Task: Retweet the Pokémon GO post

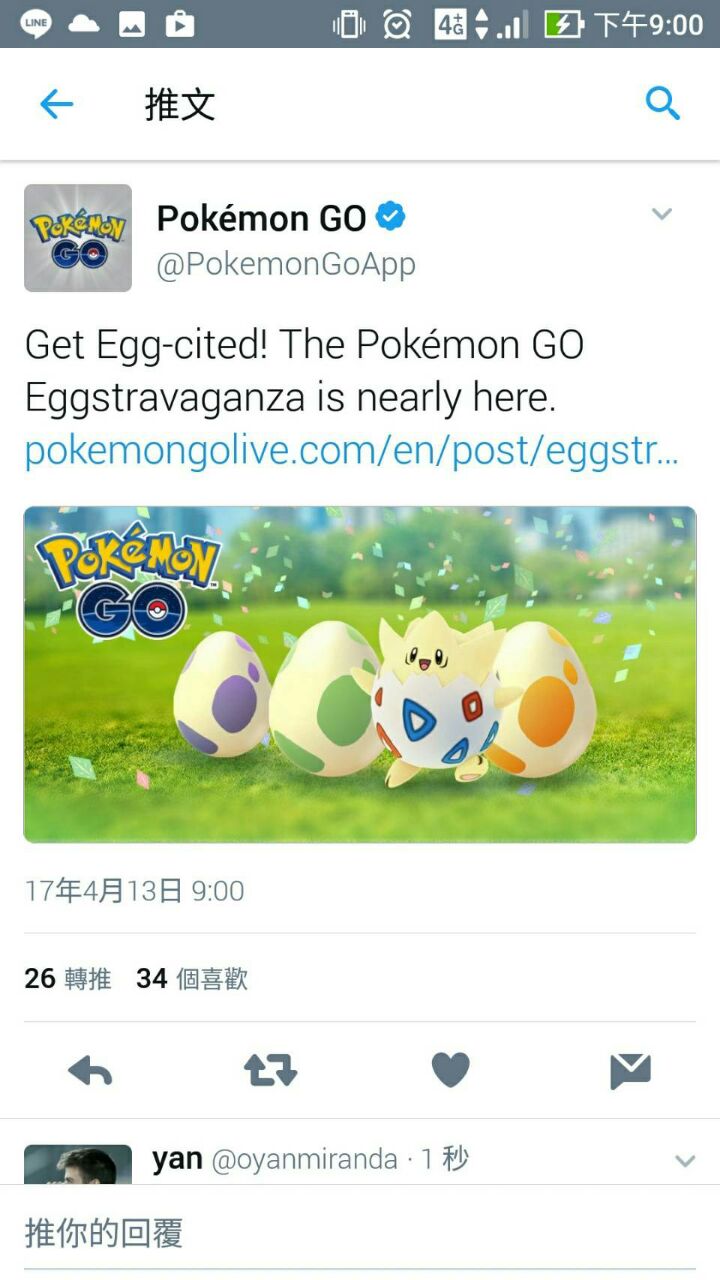Action: pyautogui.click(x=271, y=1071)
